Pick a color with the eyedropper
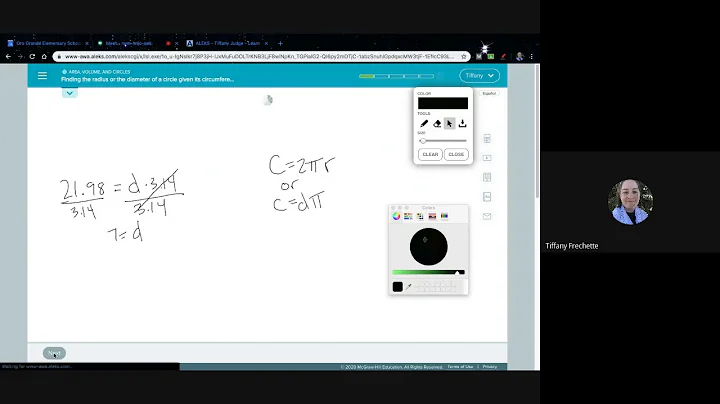 point(408,287)
